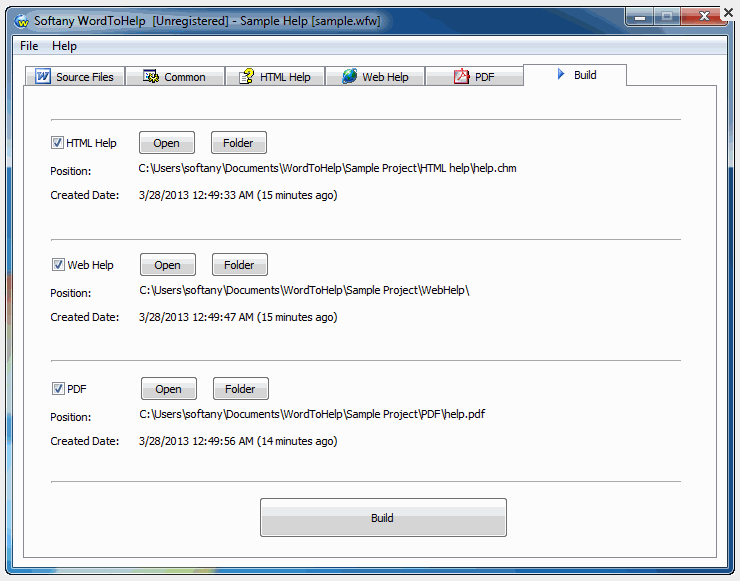The height and width of the screenshot is (581, 740).
Task: Uncheck the HTML Help checkbox
Action: (x=58, y=143)
